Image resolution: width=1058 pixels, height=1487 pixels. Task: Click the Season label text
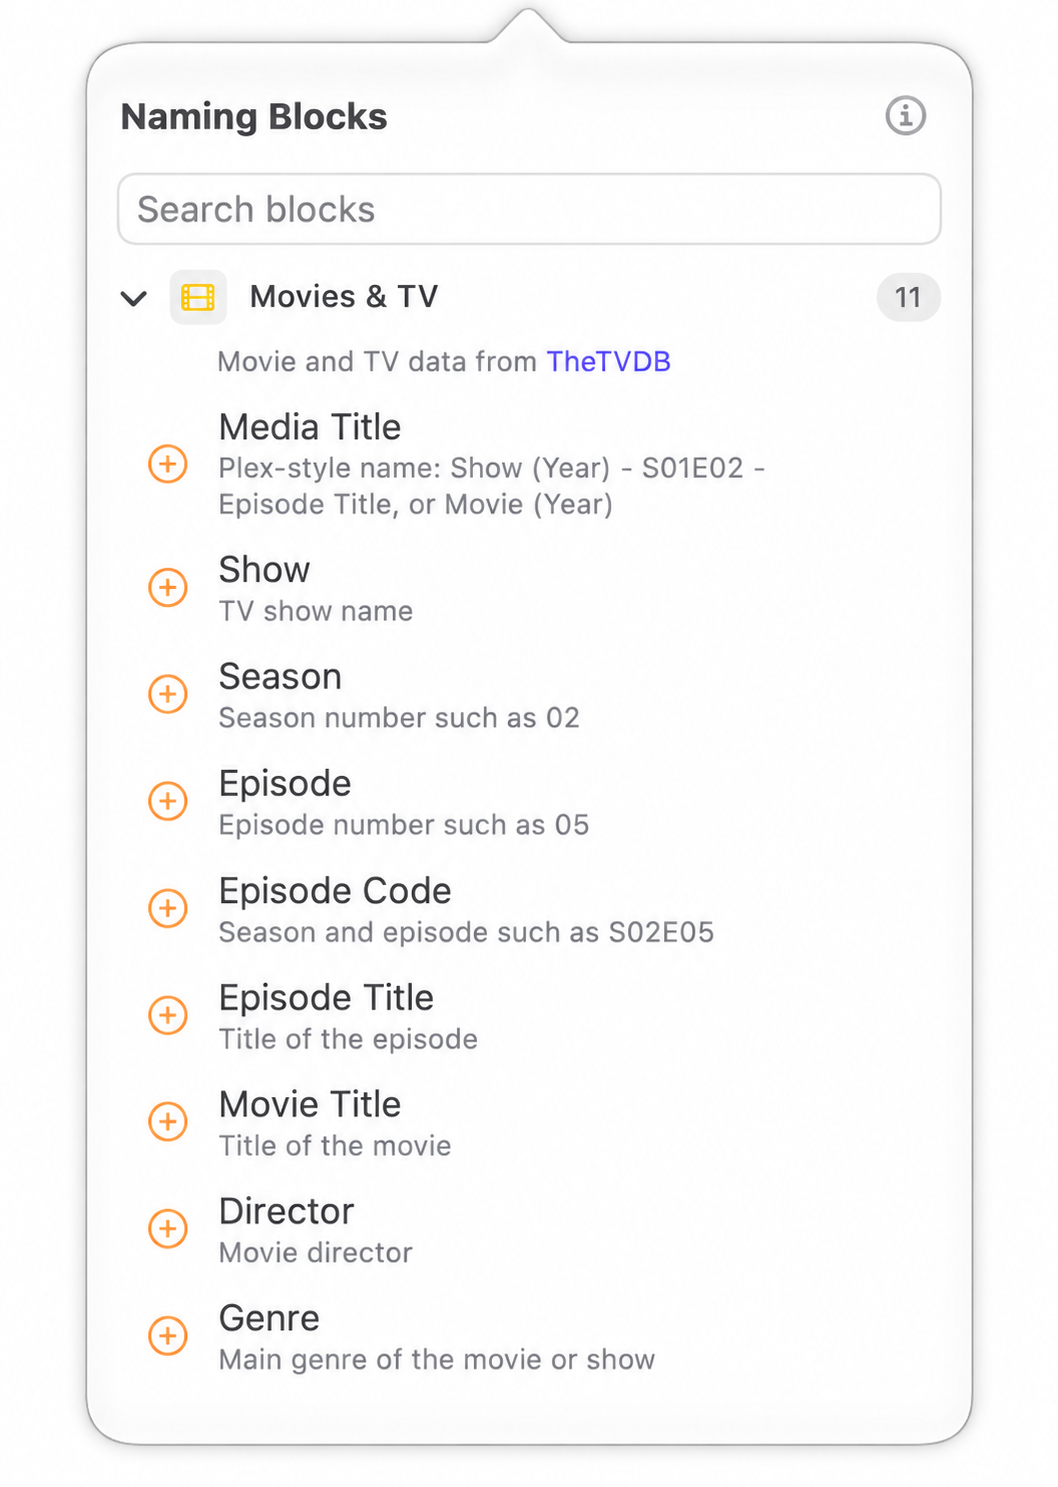pyautogui.click(x=280, y=676)
